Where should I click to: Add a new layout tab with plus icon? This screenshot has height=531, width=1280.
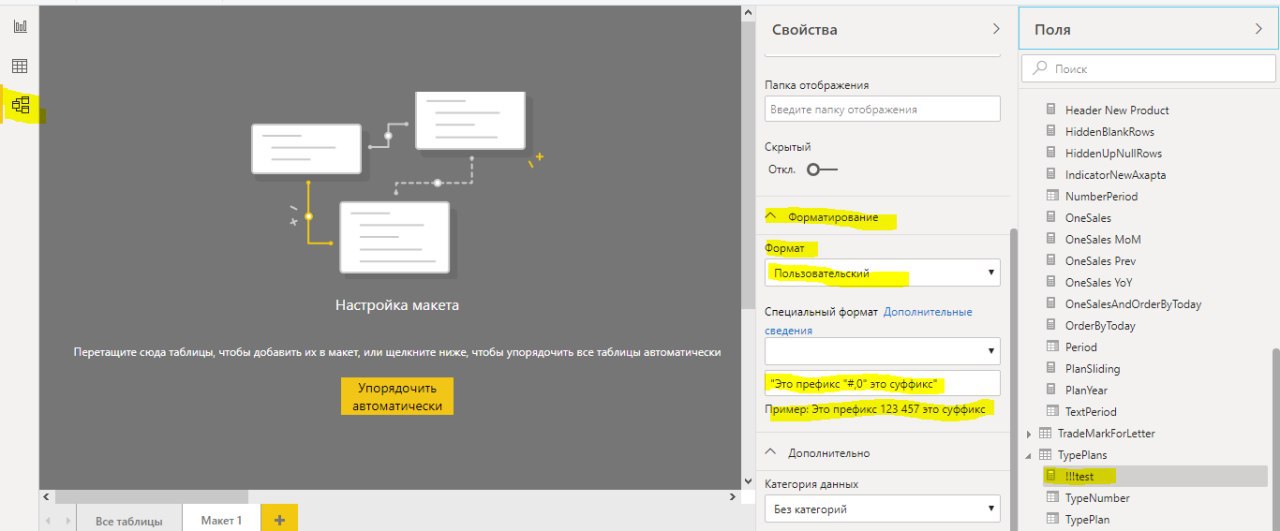[279, 519]
